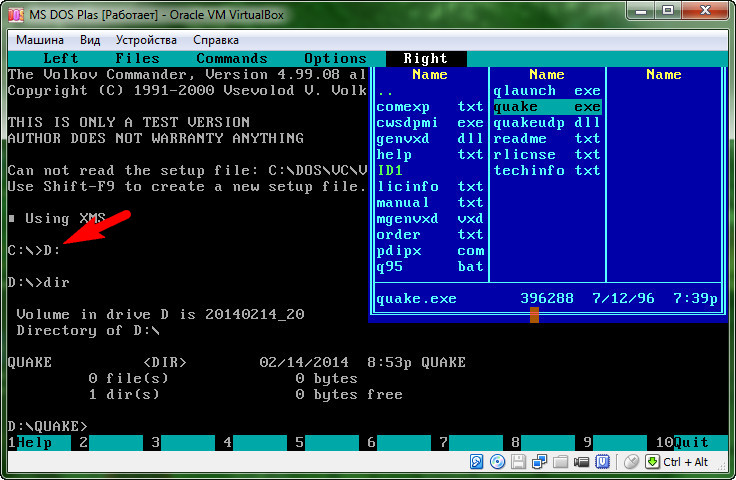Screen dimensions: 736x480
Task: Select the q95 bat file
Action: [x=429, y=267]
